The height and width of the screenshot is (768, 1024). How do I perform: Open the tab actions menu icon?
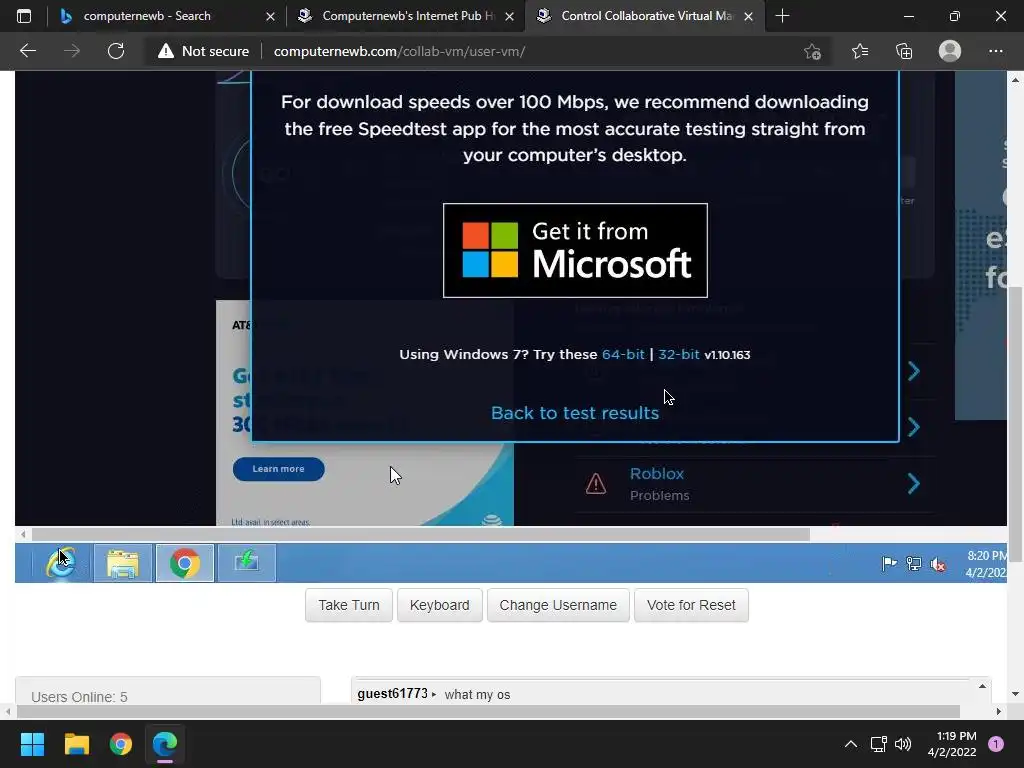[24, 16]
